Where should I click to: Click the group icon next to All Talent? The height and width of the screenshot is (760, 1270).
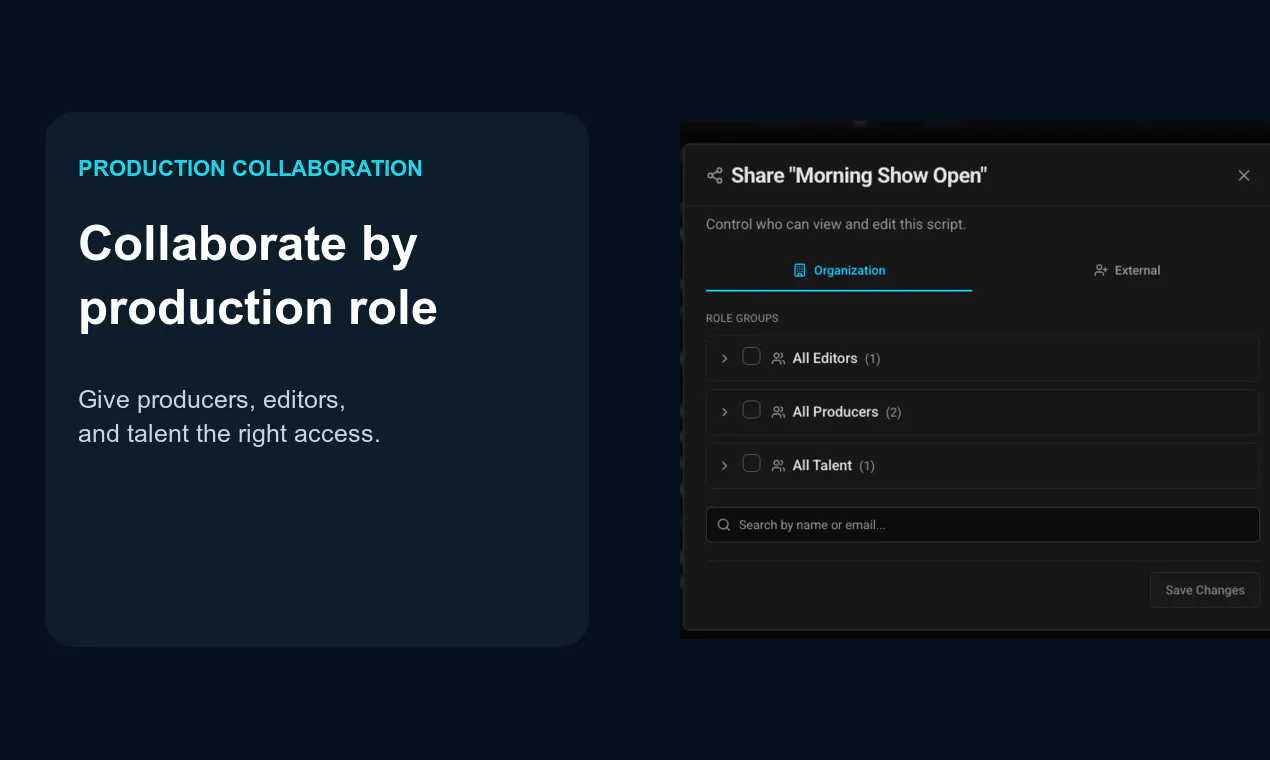(778, 466)
